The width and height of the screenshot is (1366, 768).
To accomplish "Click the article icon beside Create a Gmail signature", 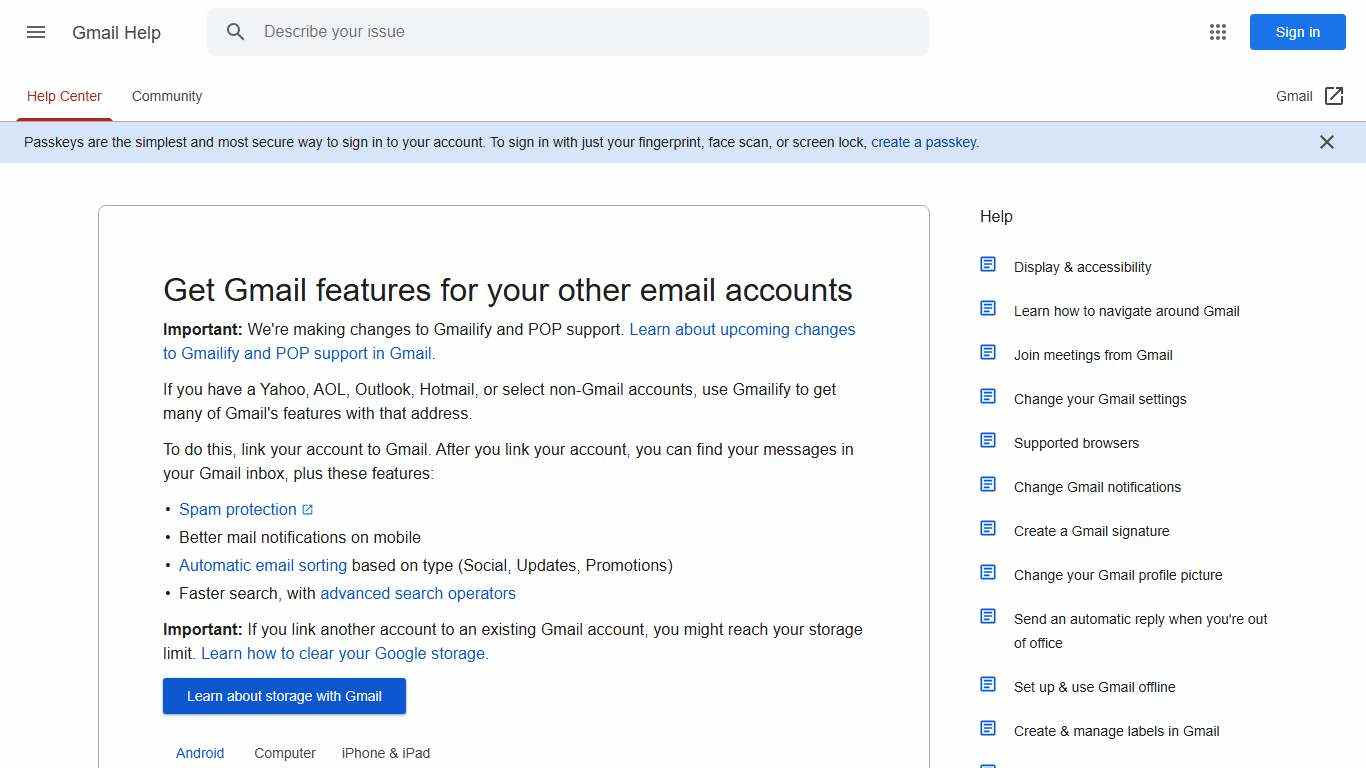I will point(988,528).
